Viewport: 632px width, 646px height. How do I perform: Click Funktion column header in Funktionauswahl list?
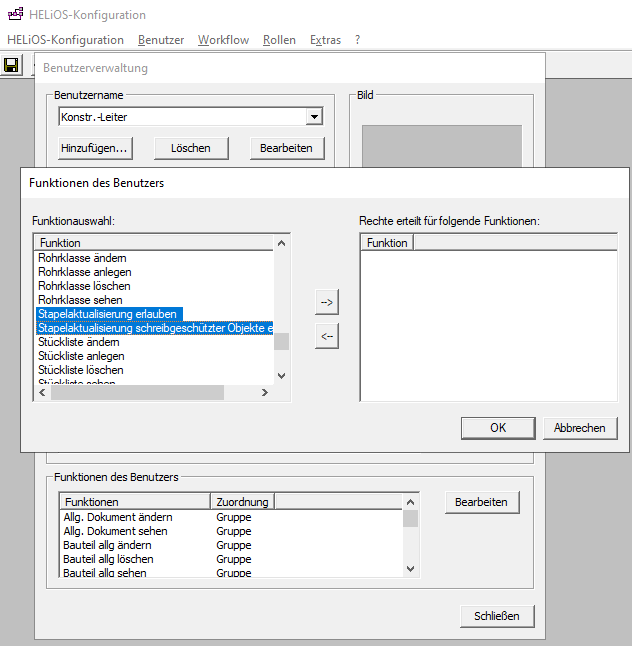pos(154,243)
